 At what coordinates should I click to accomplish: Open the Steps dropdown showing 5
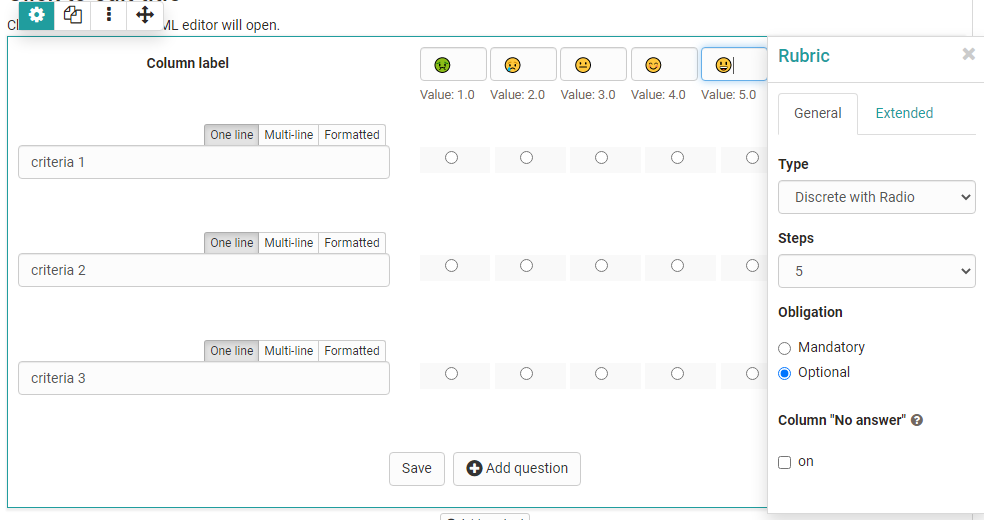(x=877, y=271)
